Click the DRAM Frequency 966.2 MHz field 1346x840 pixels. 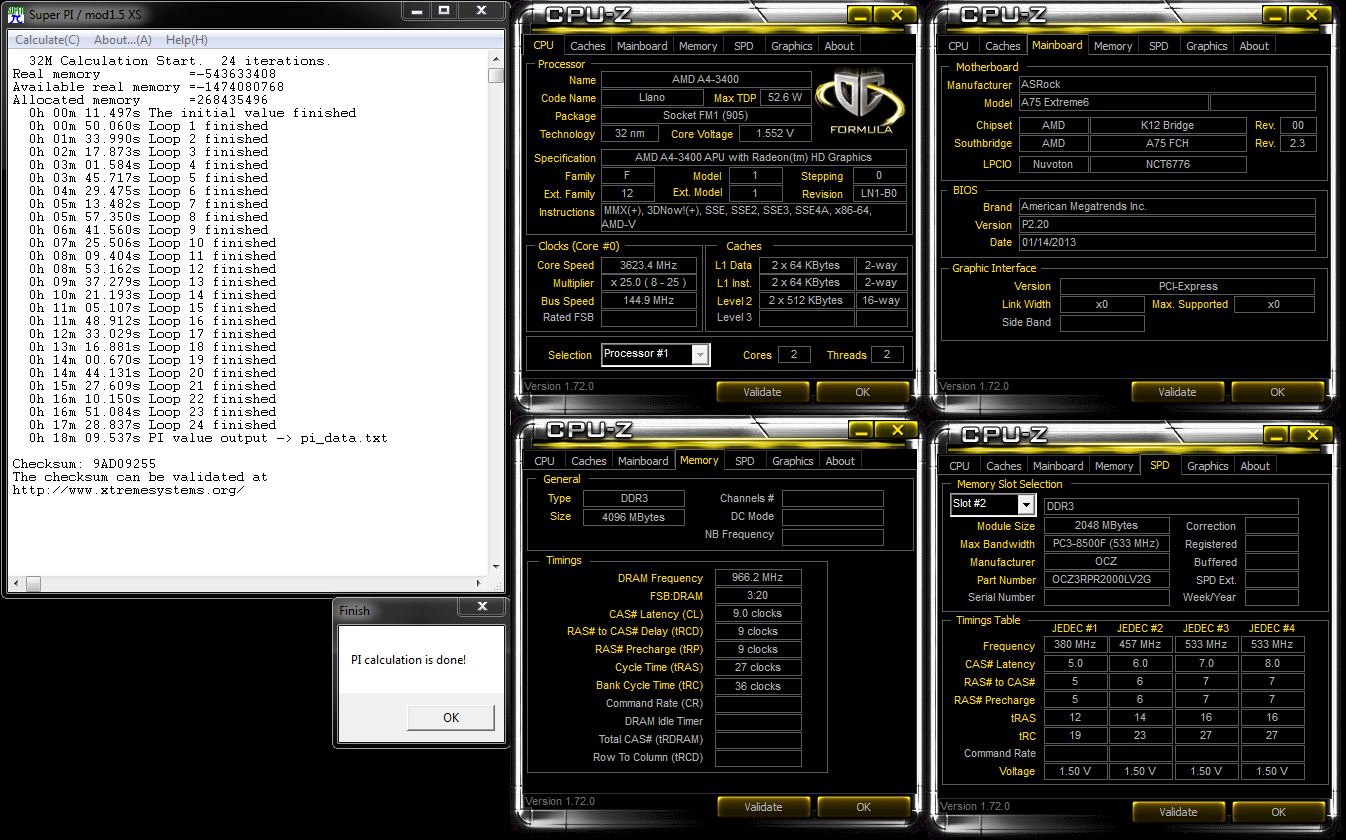click(x=758, y=578)
